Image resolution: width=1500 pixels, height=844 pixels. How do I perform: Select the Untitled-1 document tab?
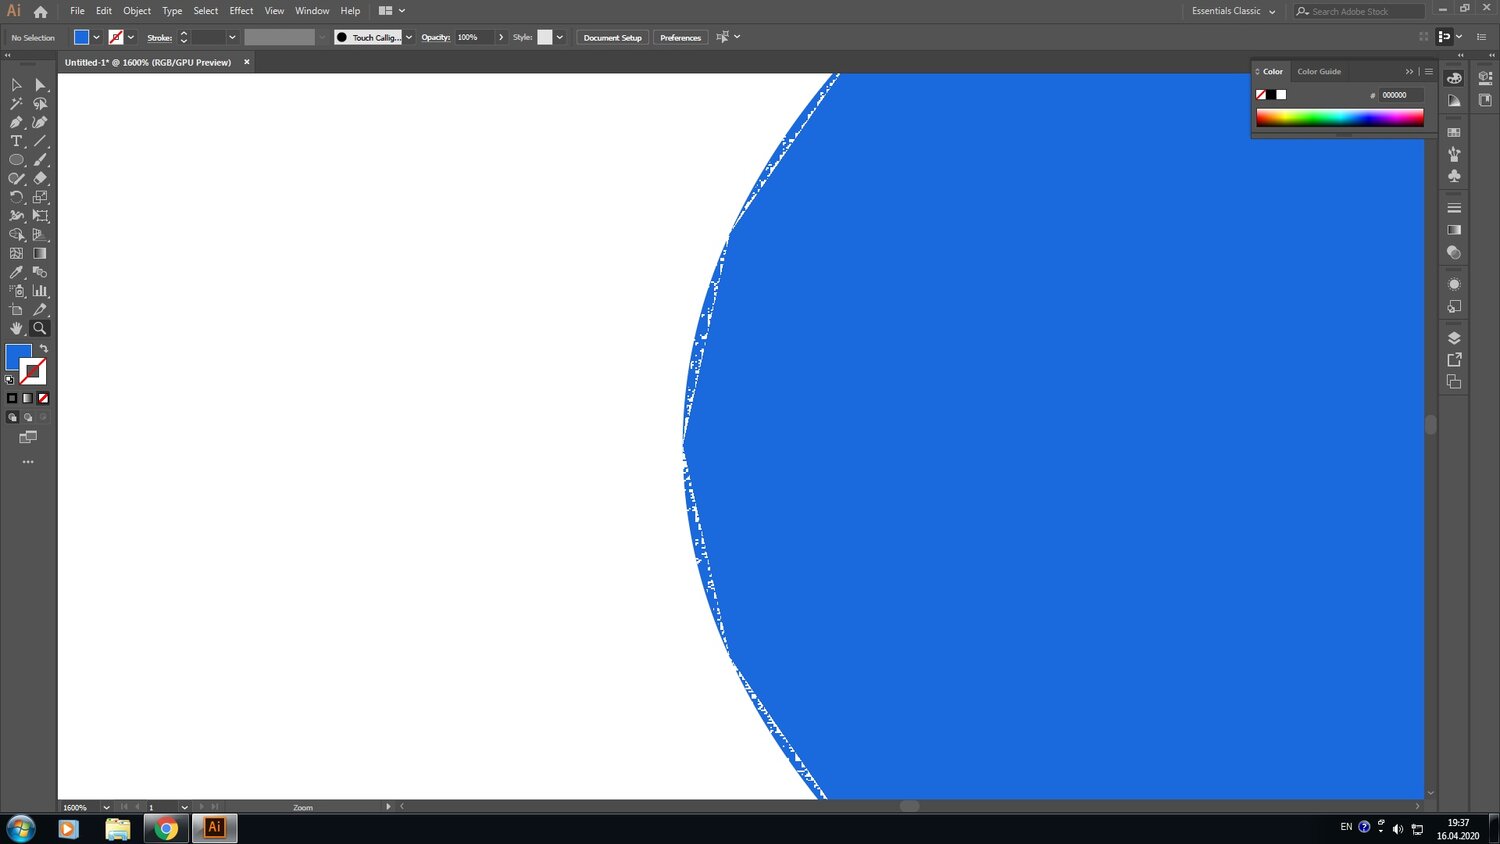148,62
